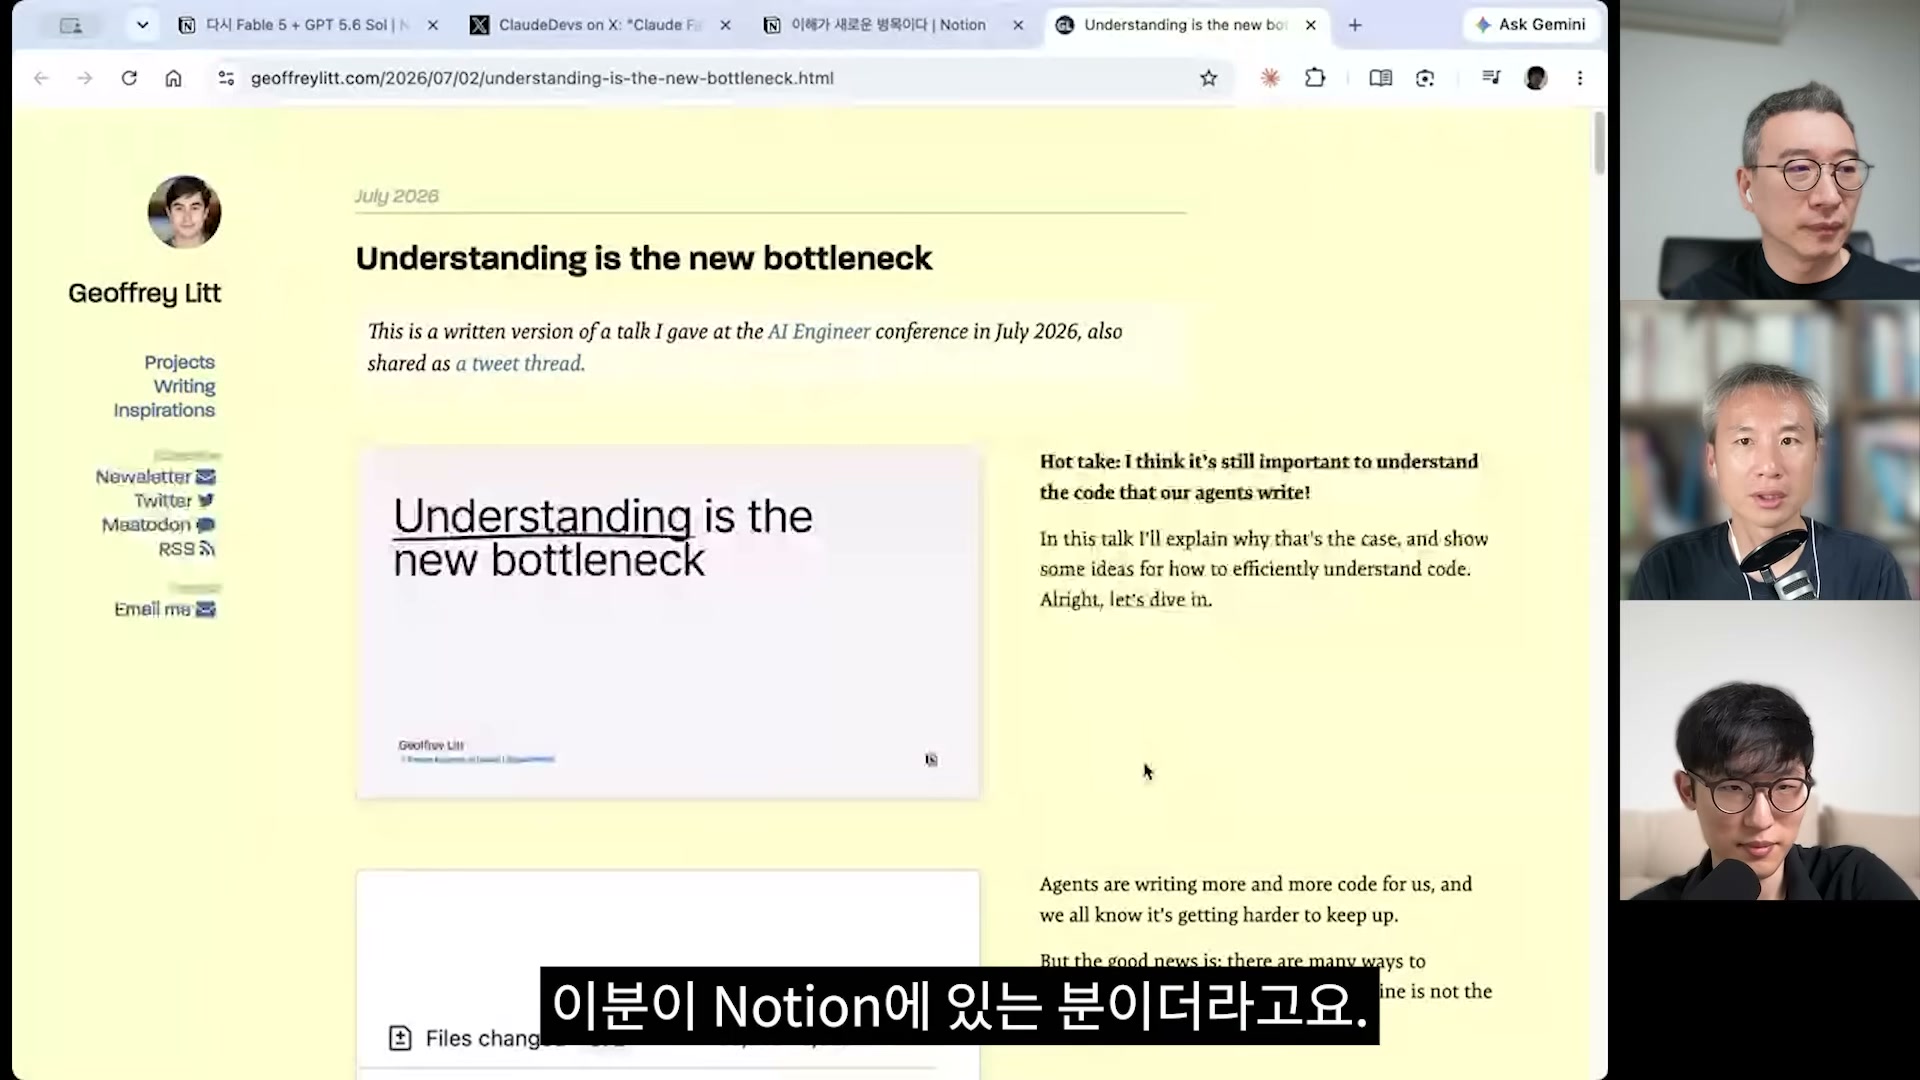Open the RSS feed link
Viewport: 1920px width, 1080px height.
(x=176, y=549)
